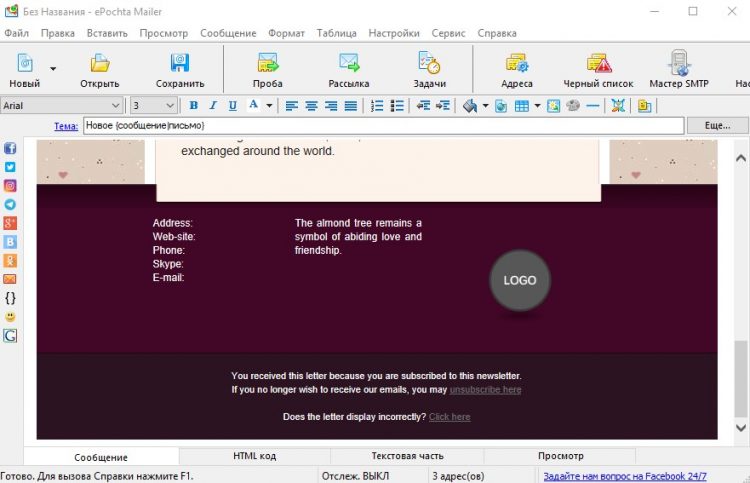Decrease paragraph indent
The width and height of the screenshot is (750, 483).
point(423,106)
